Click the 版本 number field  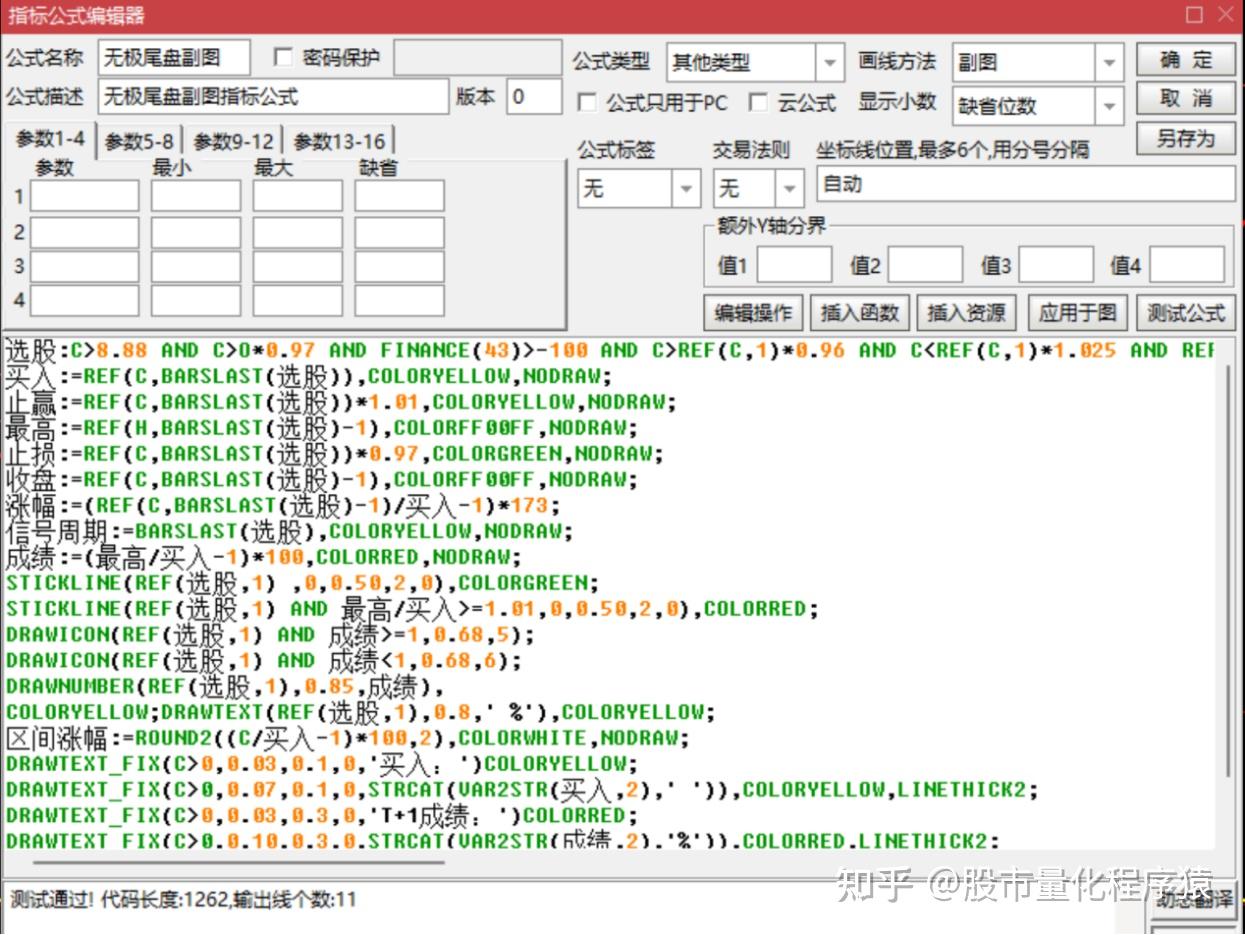click(x=534, y=97)
